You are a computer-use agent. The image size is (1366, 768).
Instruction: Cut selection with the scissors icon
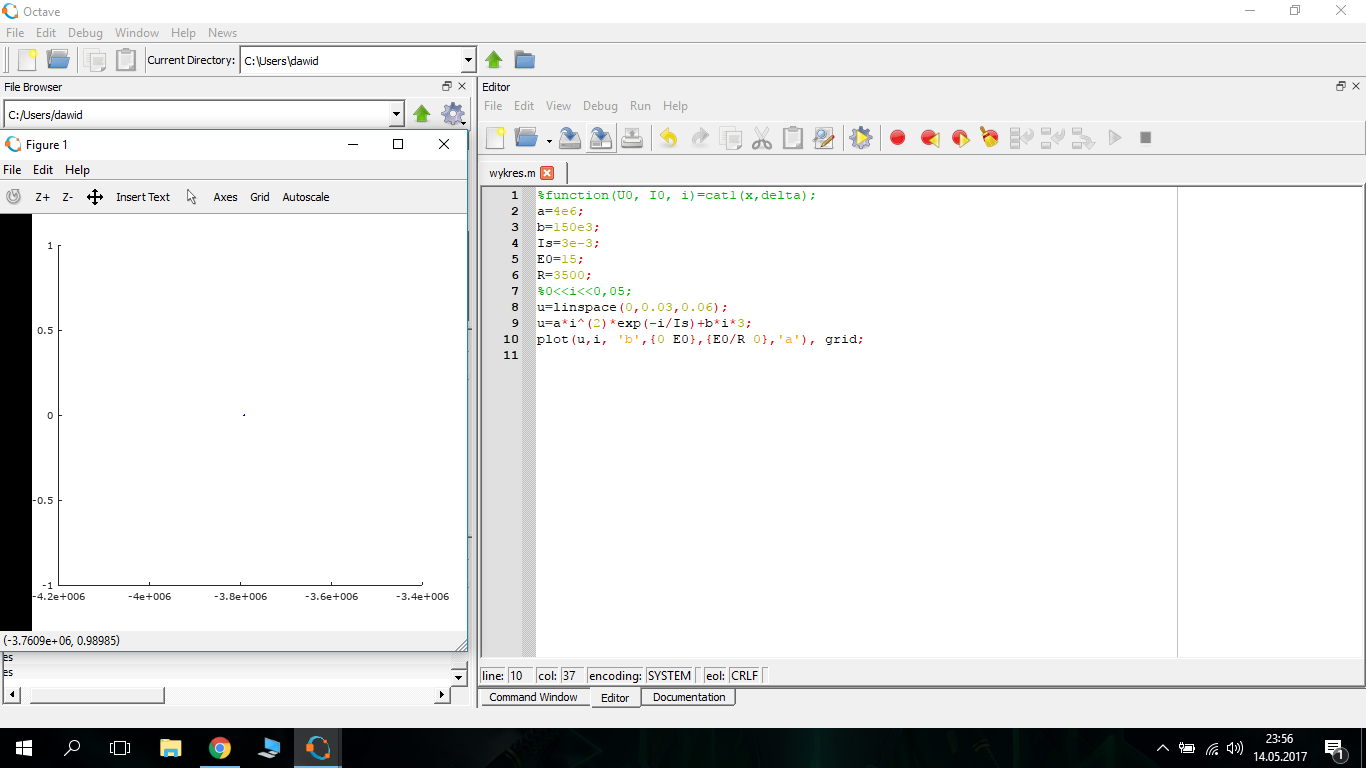762,138
